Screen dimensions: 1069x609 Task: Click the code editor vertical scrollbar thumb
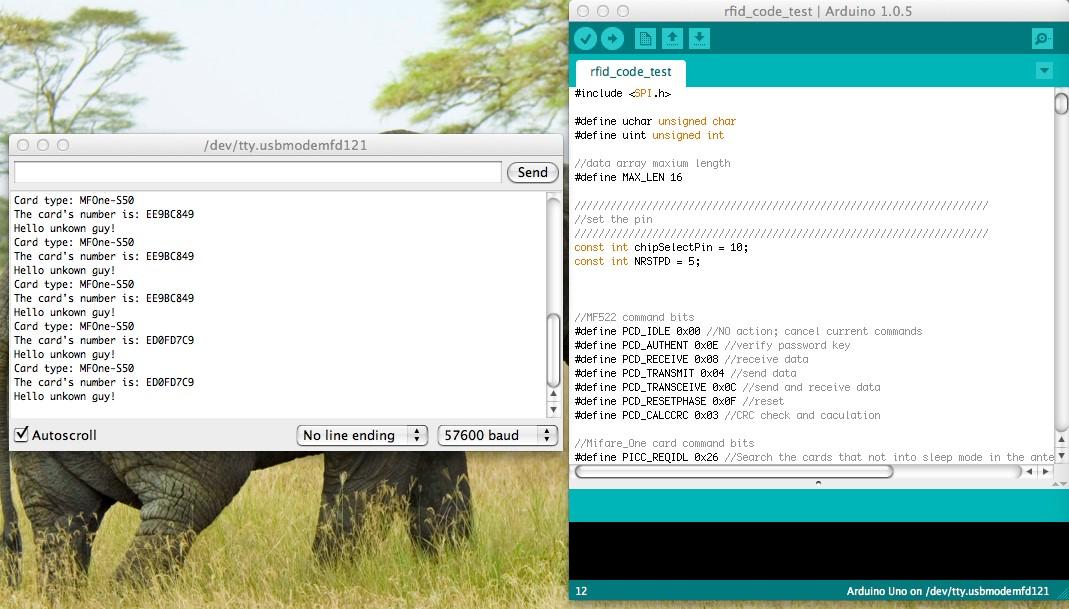(1061, 104)
